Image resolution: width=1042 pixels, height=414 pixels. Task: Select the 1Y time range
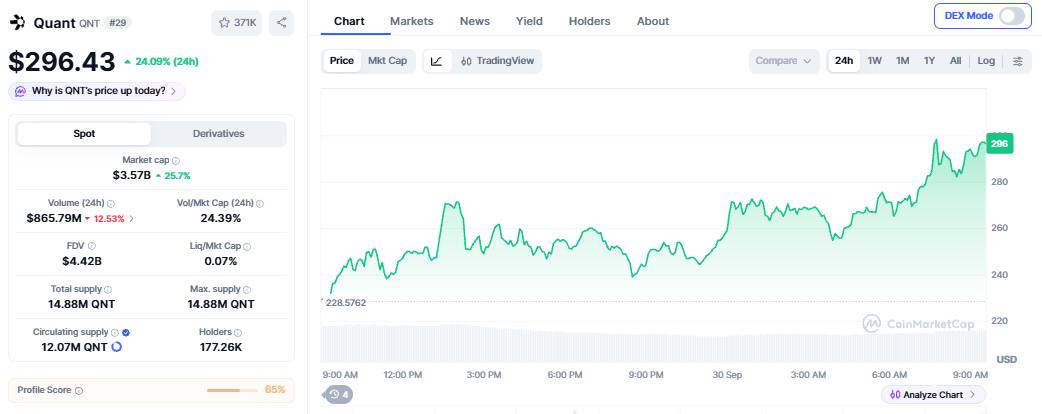pyautogui.click(x=929, y=61)
